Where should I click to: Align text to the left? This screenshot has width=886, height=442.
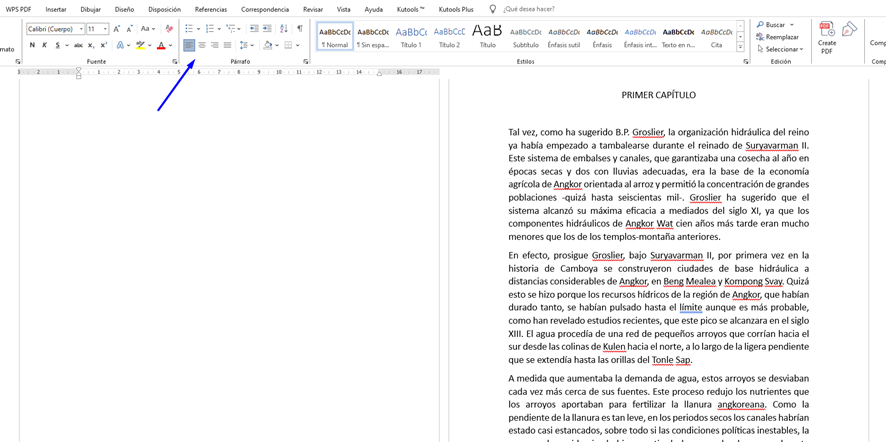tap(189, 45)
